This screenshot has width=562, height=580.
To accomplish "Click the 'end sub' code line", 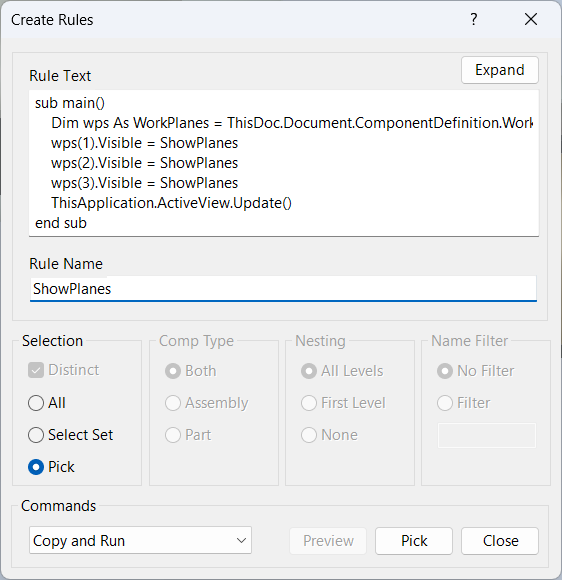I will click(x=61, y=223).
